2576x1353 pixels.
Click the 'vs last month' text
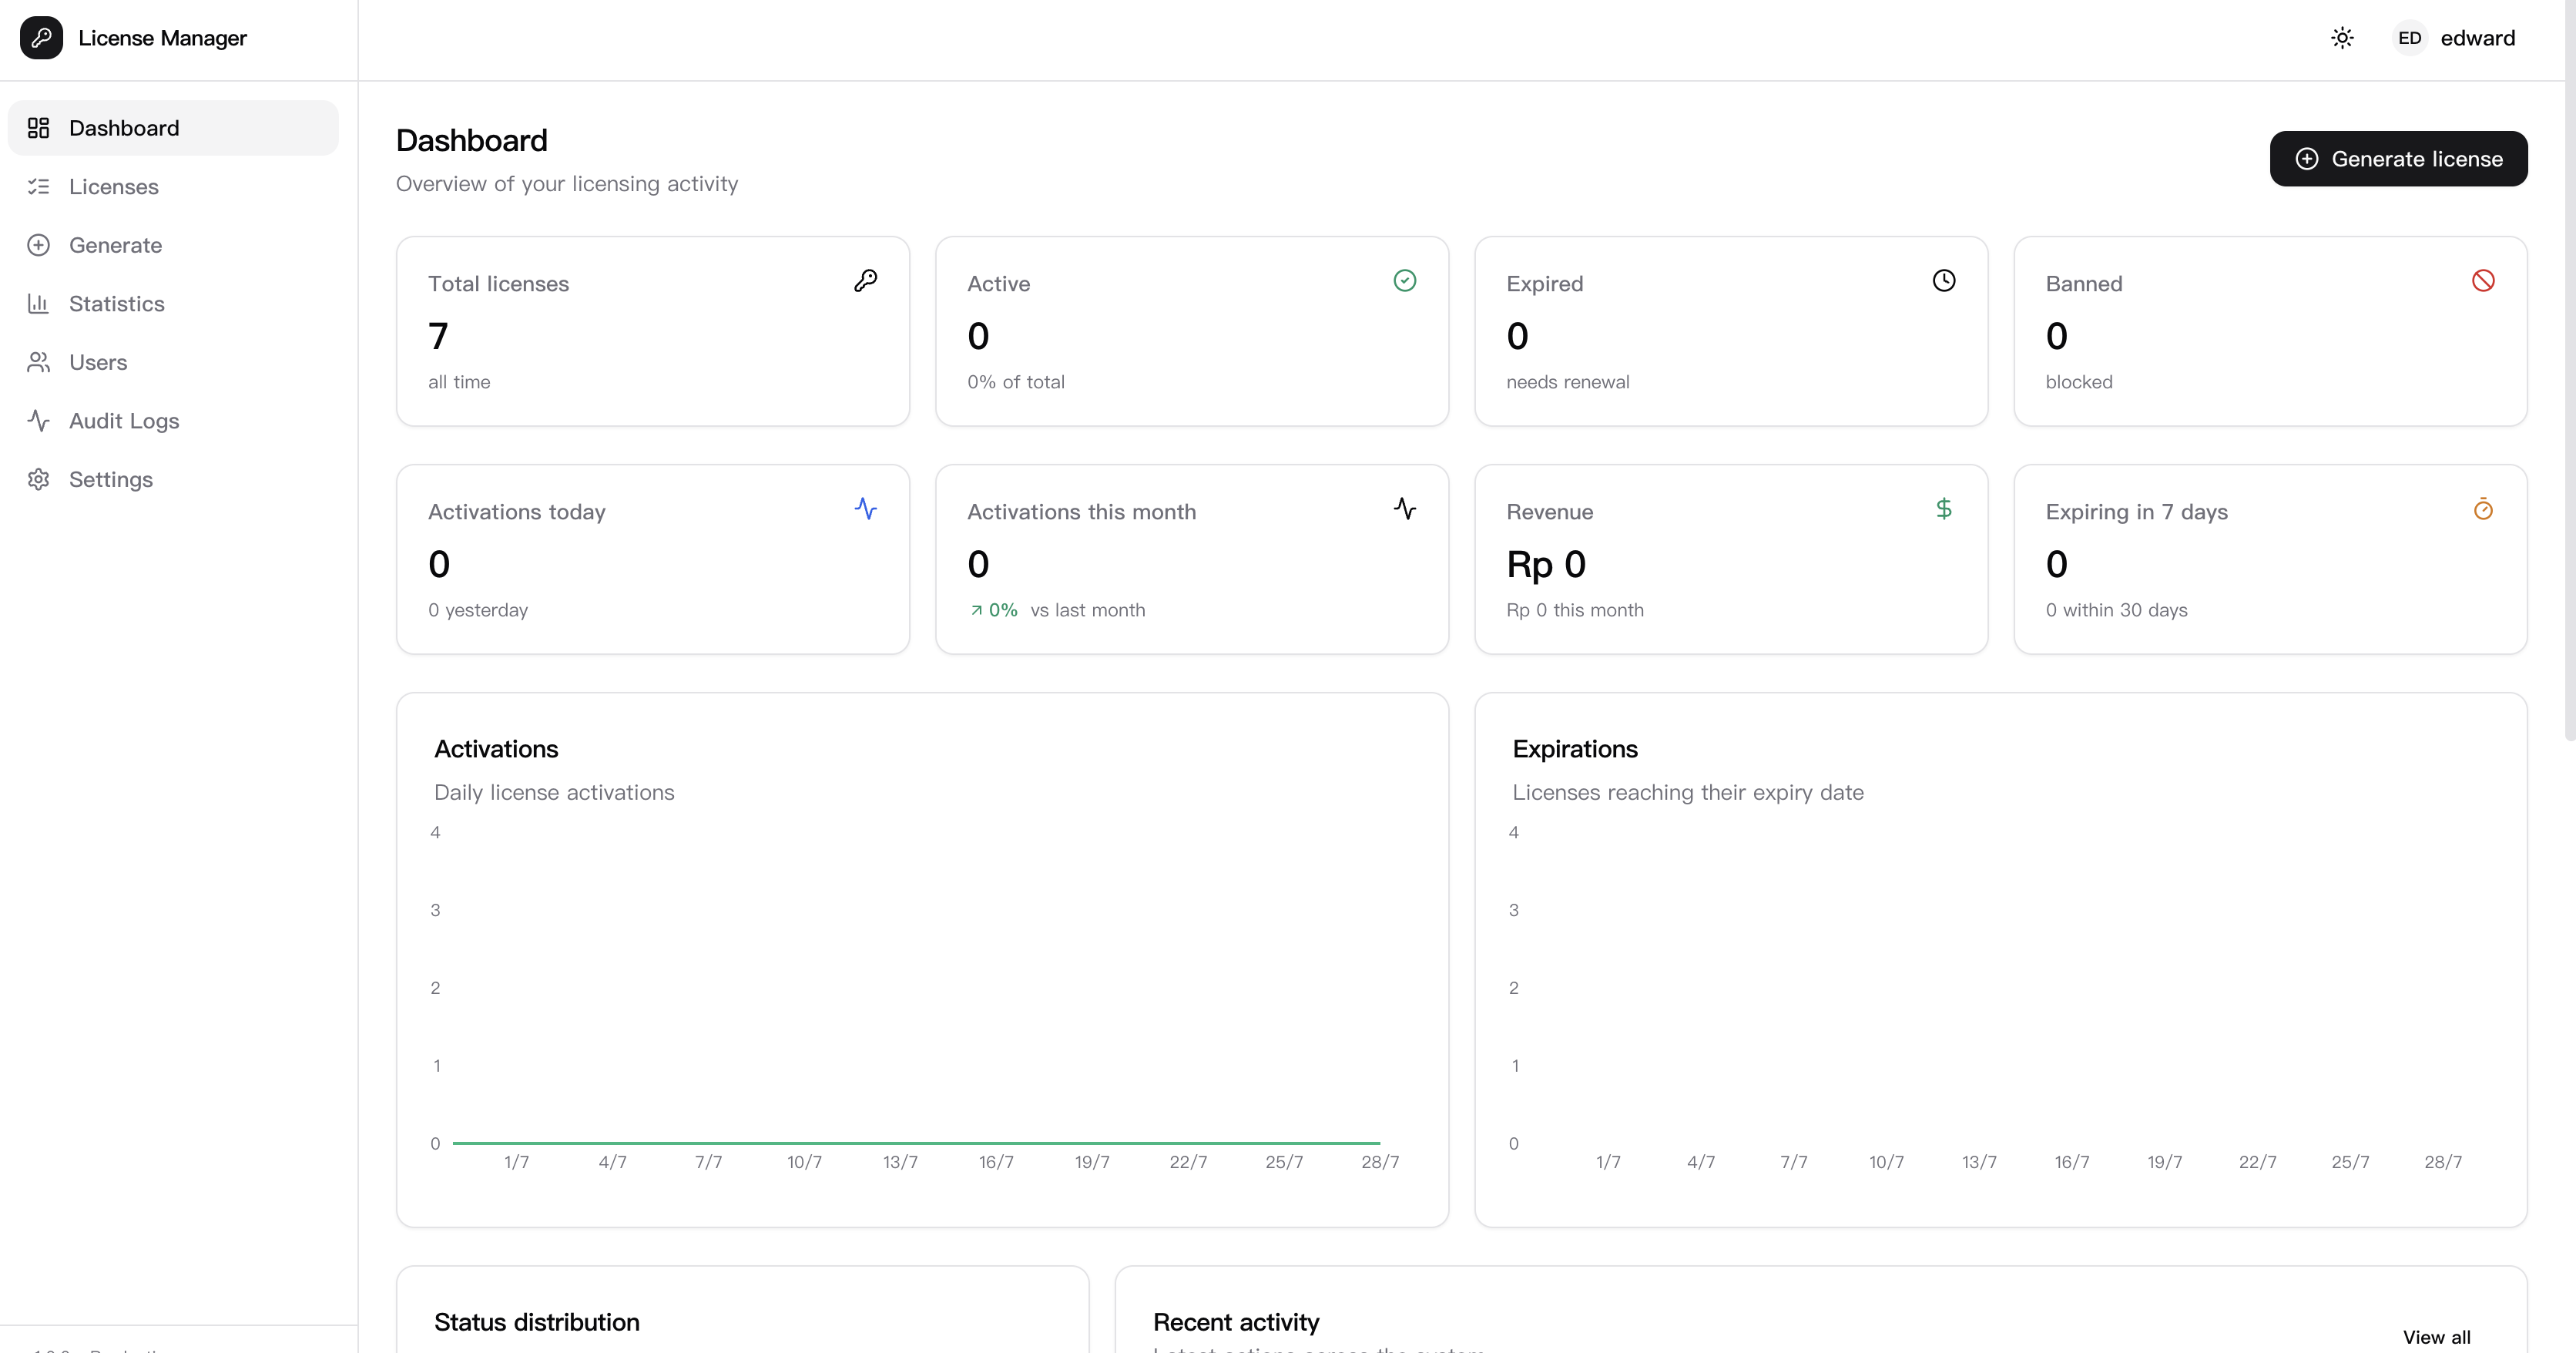pos(1087,610)
